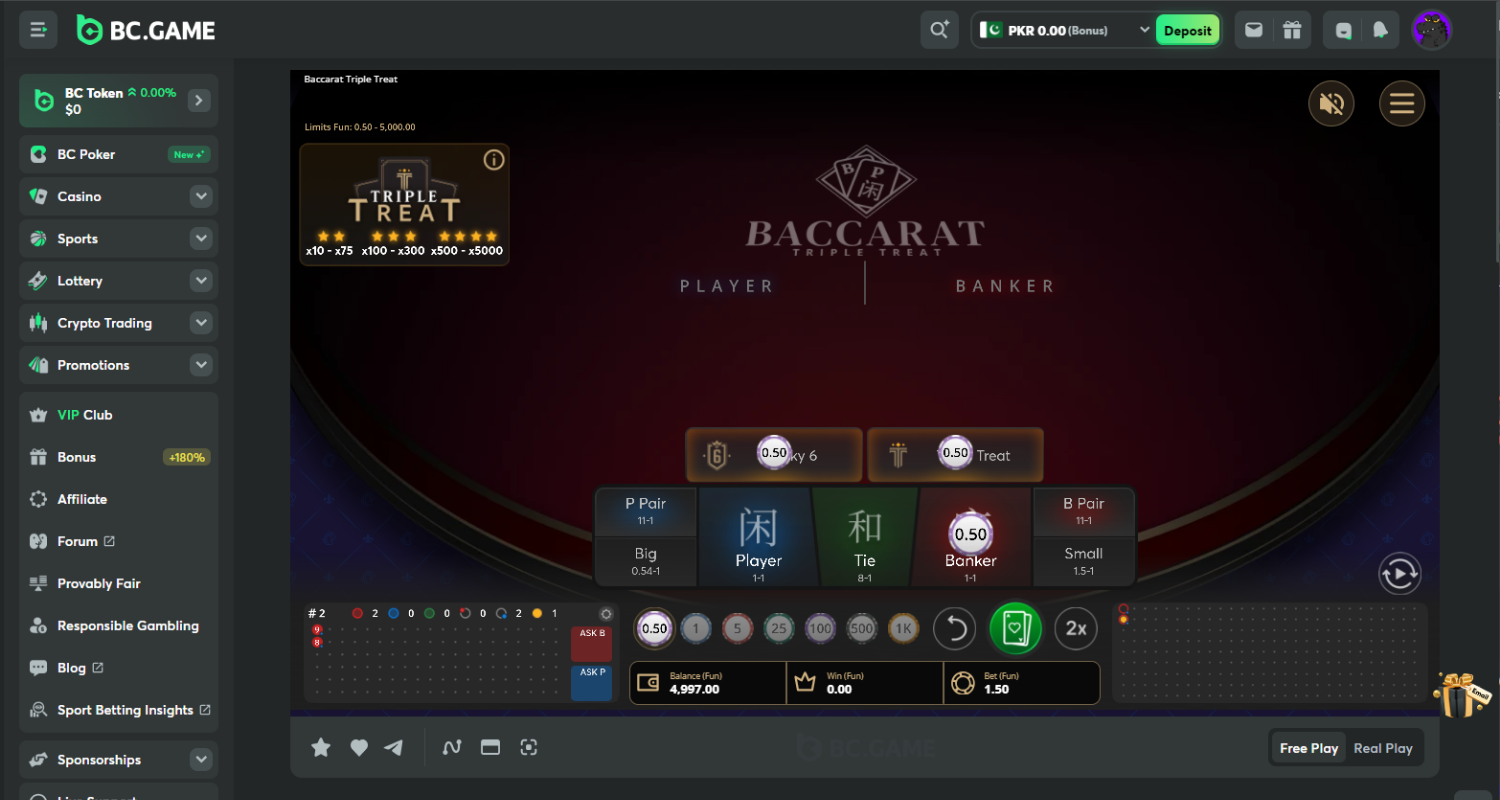Click the green Deposit button
The width and height of the screenshot is (1500, 800).
pos(1187,30)
